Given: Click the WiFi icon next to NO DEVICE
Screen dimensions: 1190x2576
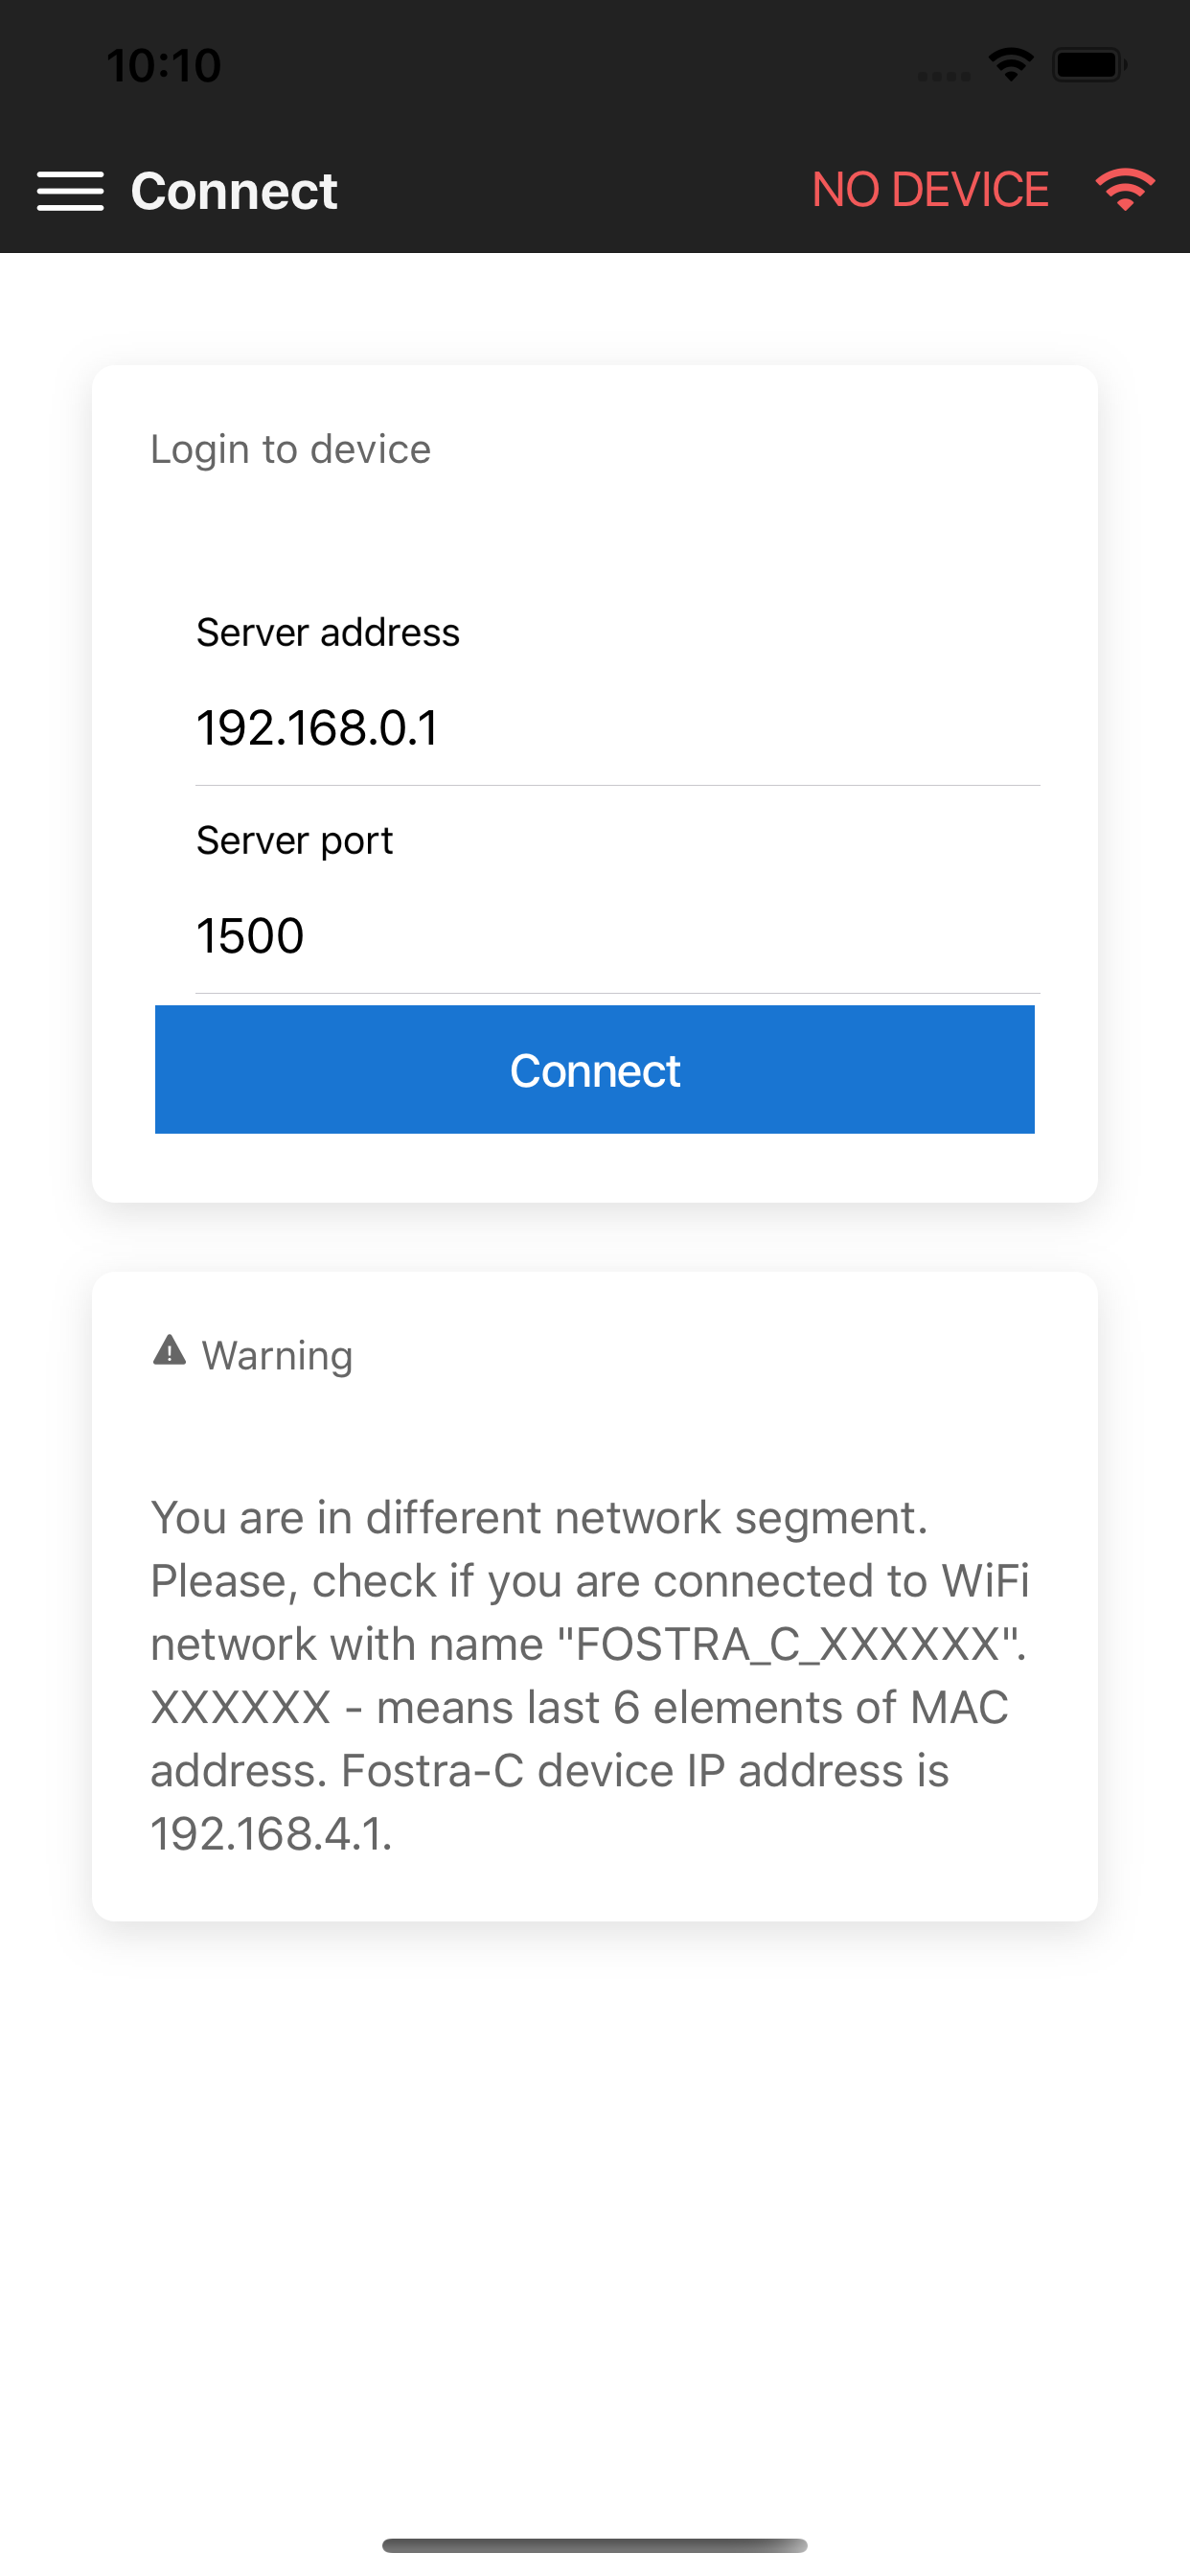Looking at the screenshot, I should 1124,190.
